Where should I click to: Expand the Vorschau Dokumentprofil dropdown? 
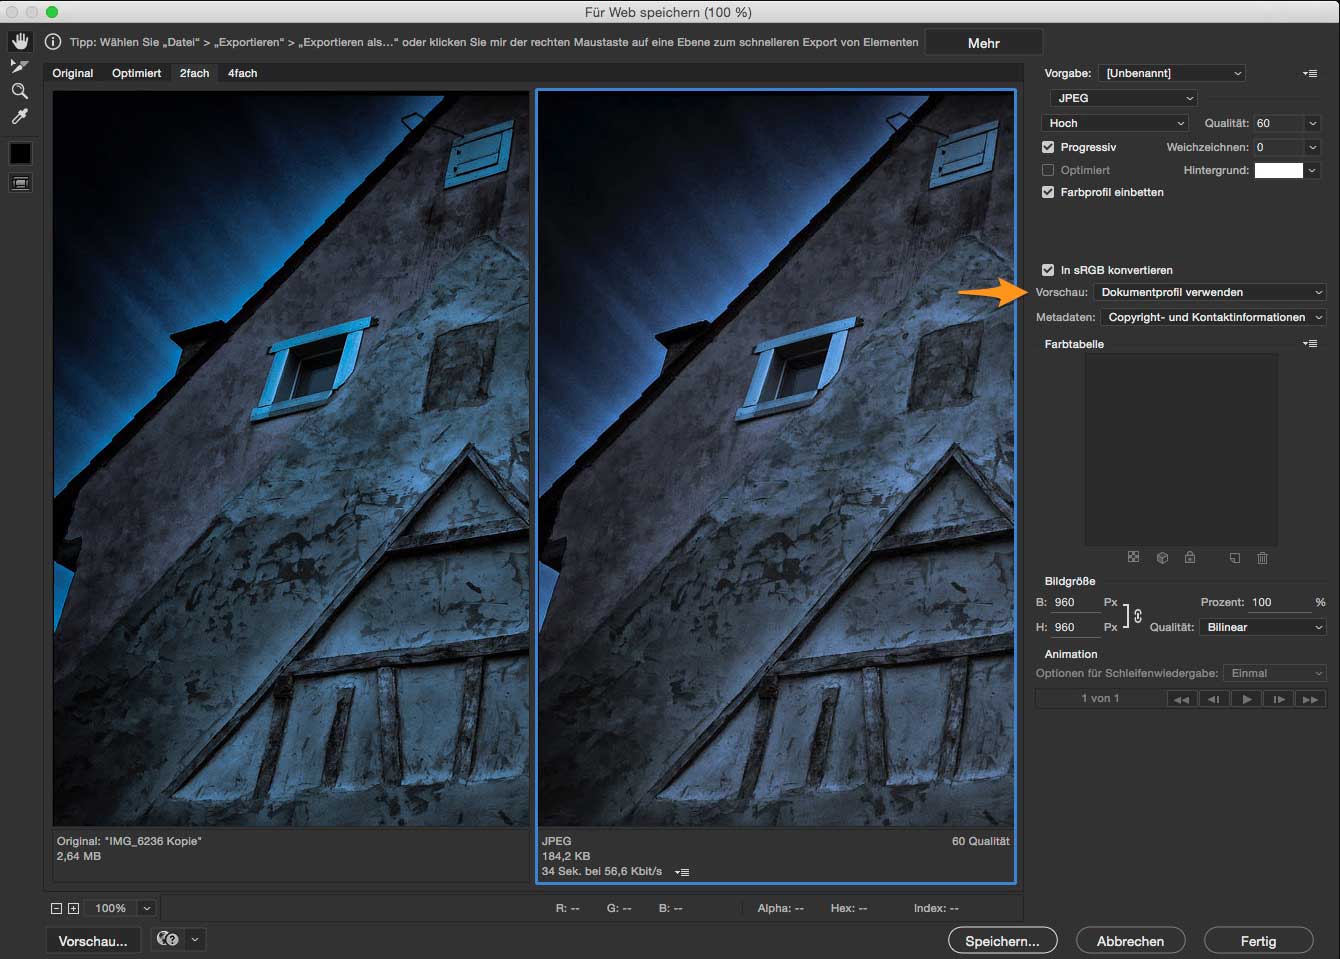[x=1210, y=292]
